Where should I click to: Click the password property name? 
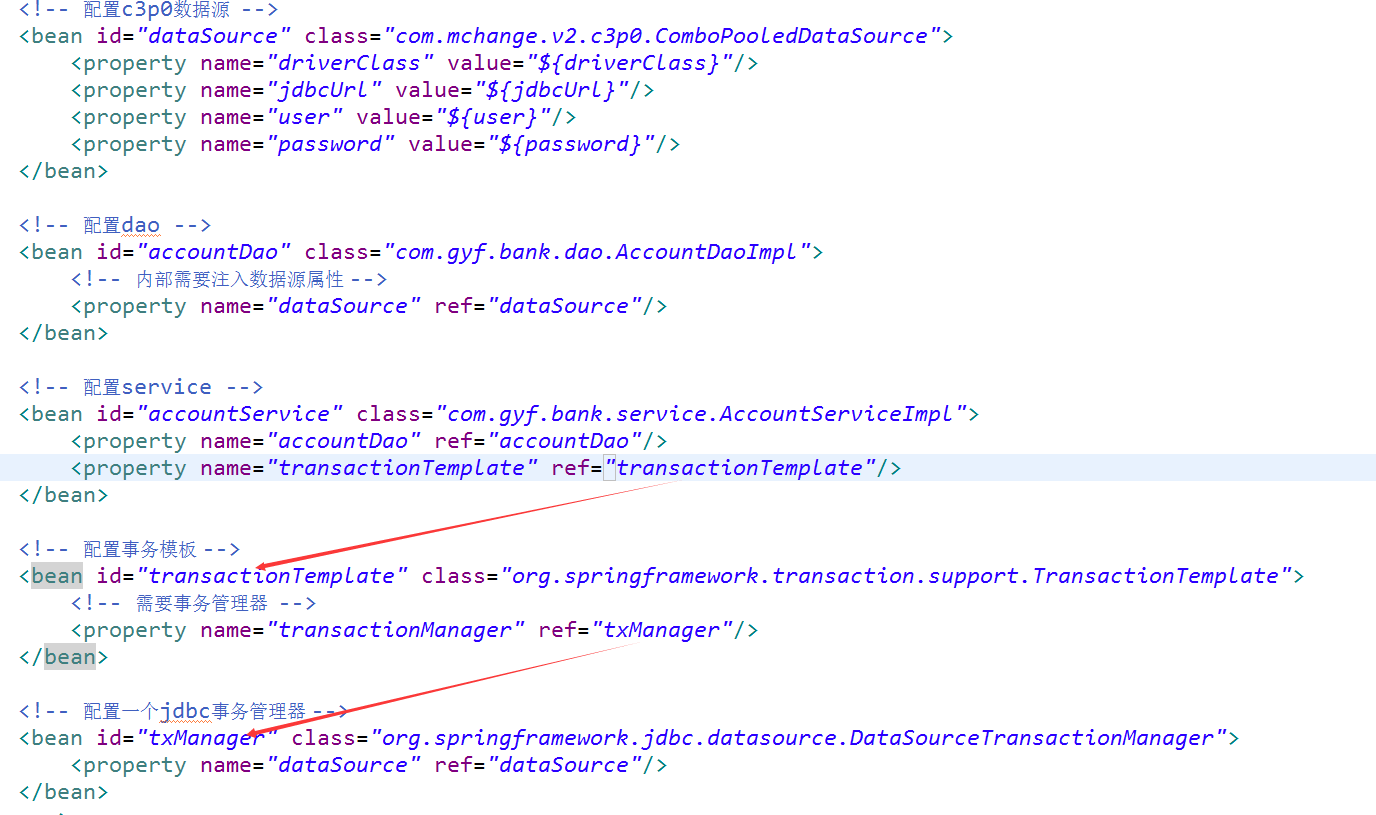(x=330, y=144)
